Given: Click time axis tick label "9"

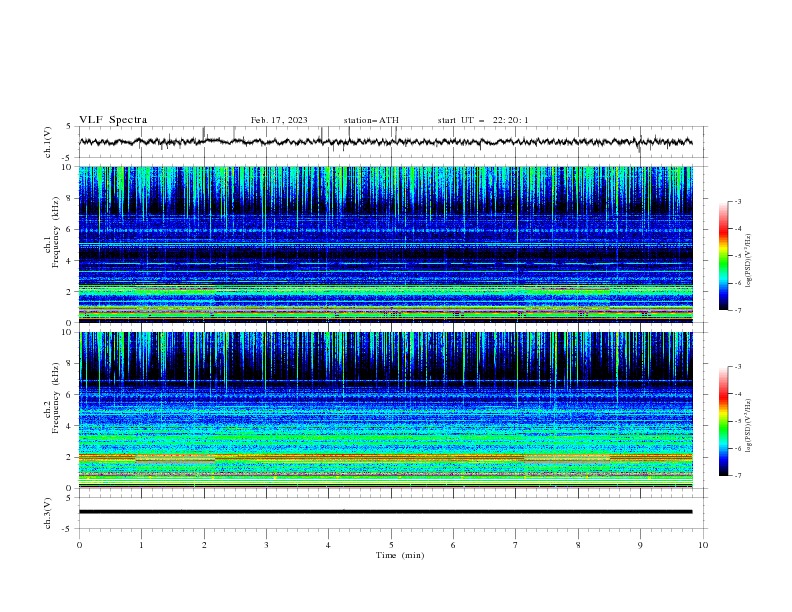Looking at the screenshot, I should (x=640, y=545).
